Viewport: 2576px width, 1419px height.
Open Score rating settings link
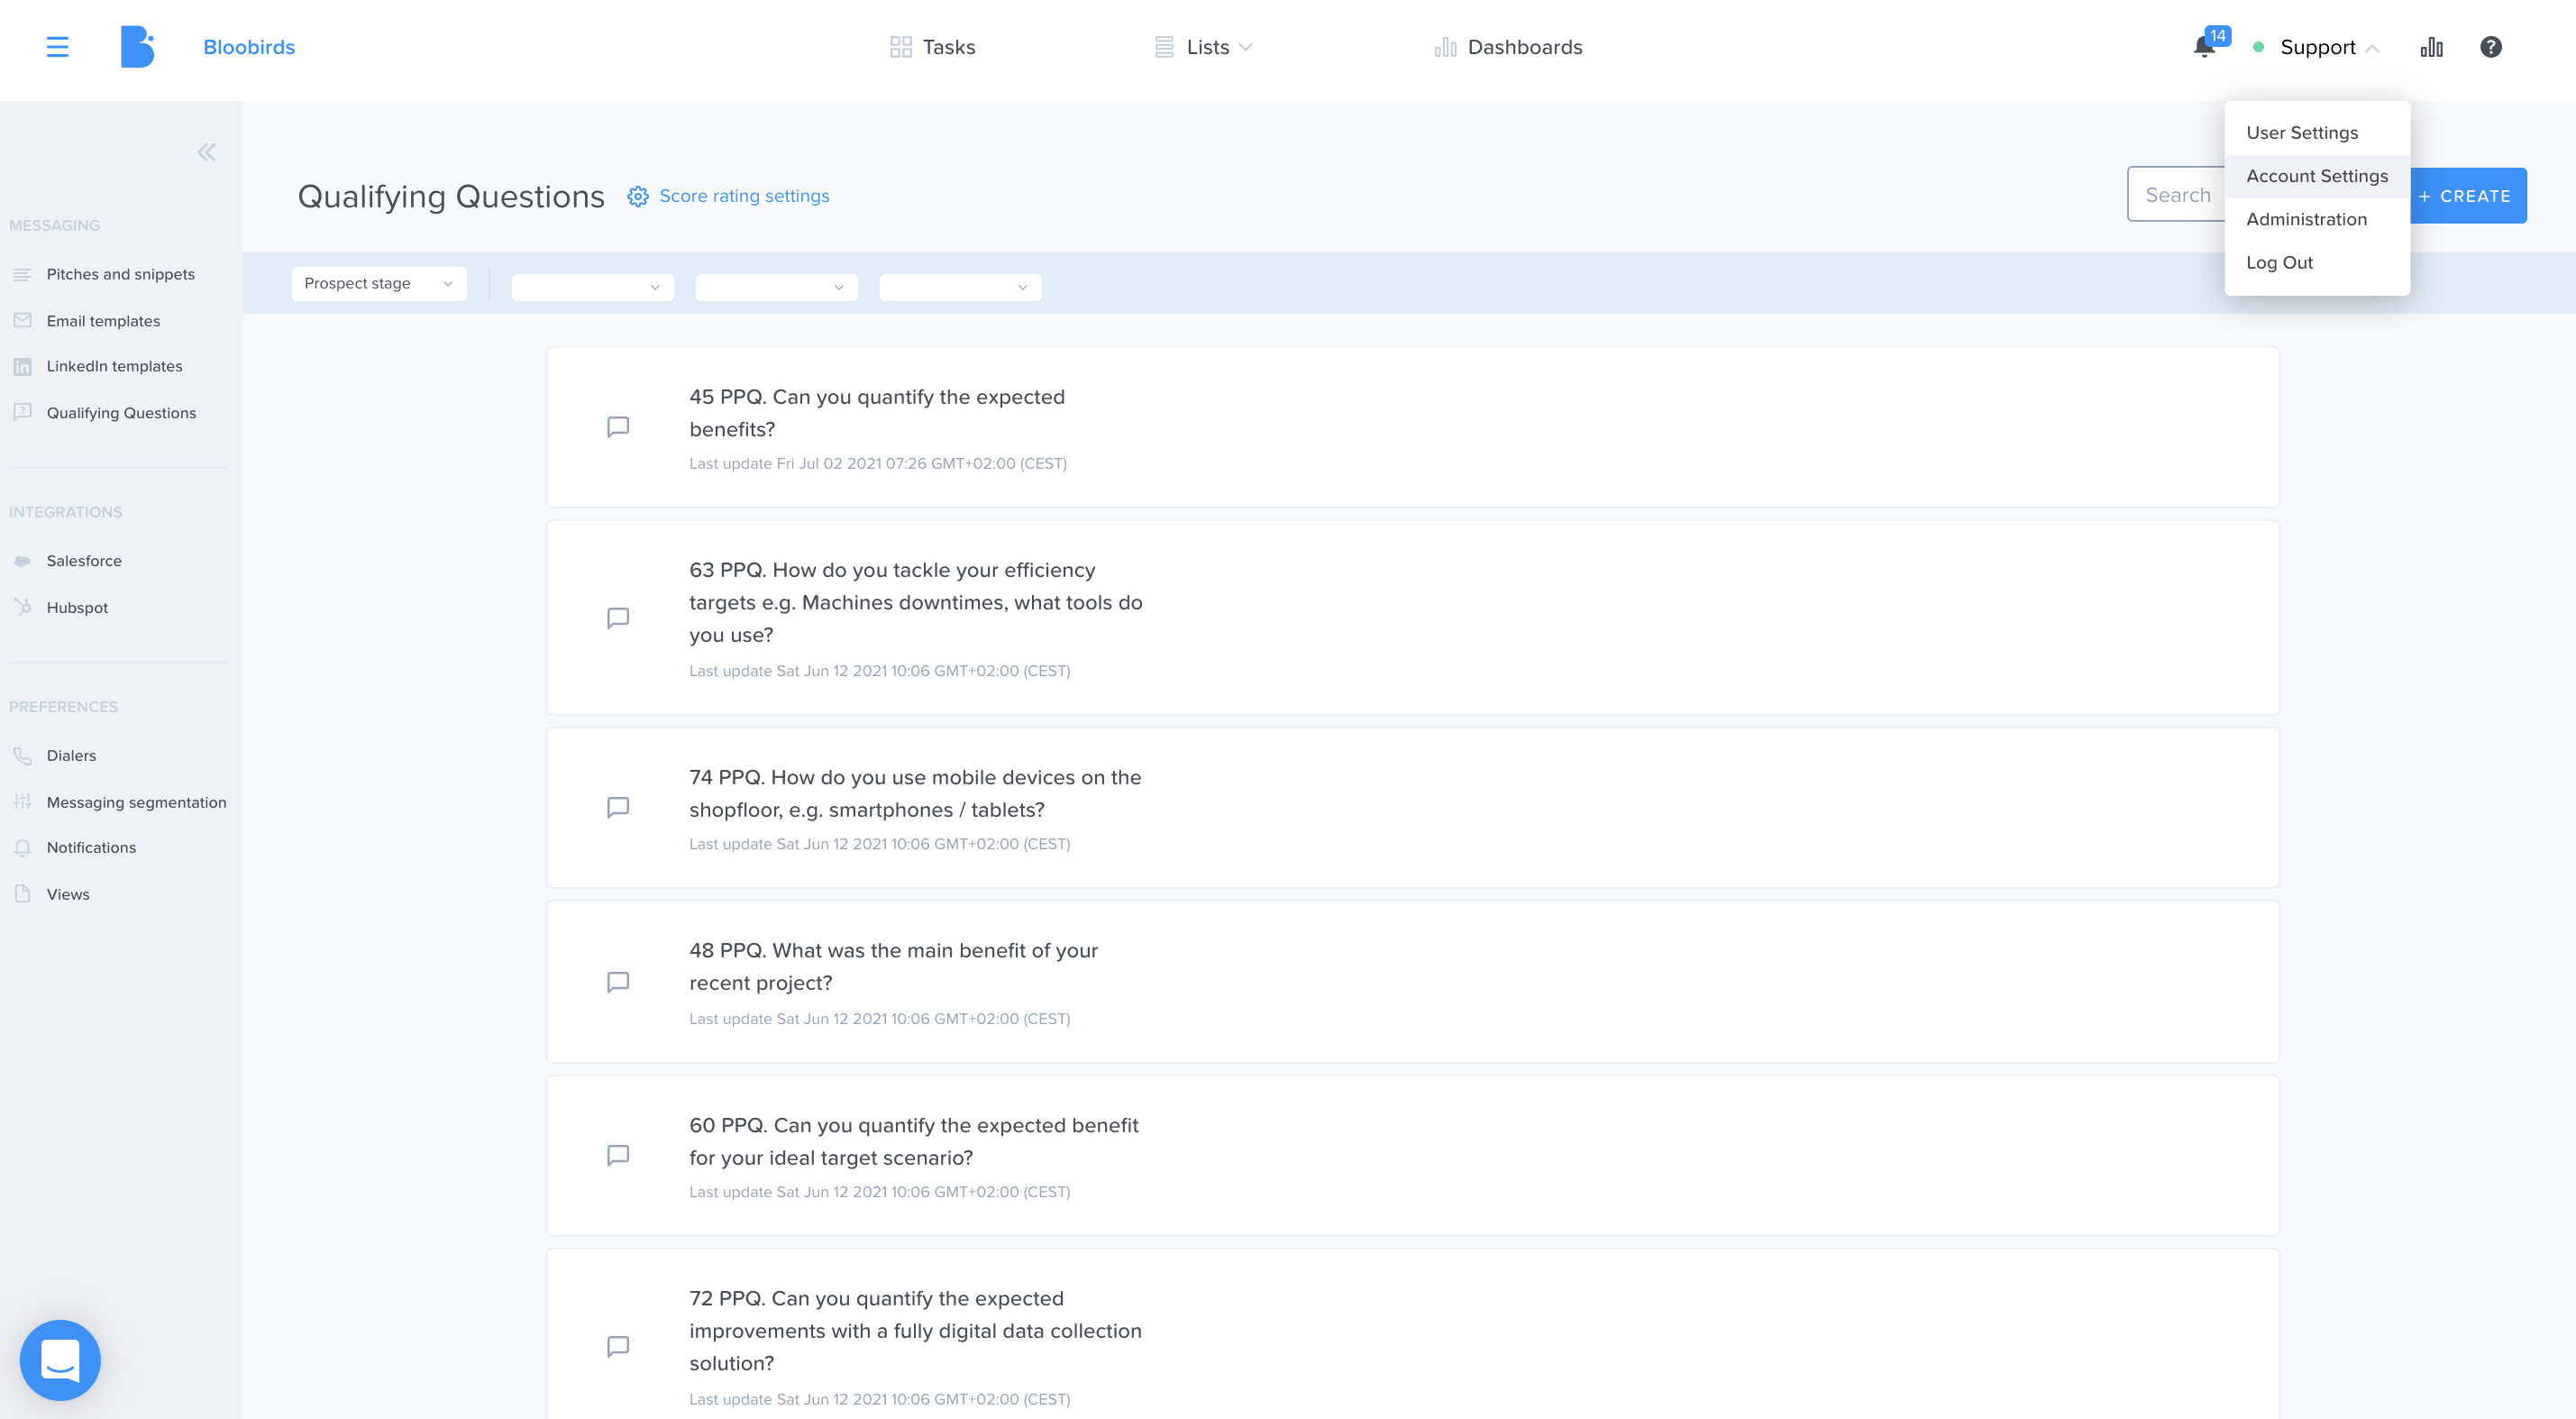(744, 196)
